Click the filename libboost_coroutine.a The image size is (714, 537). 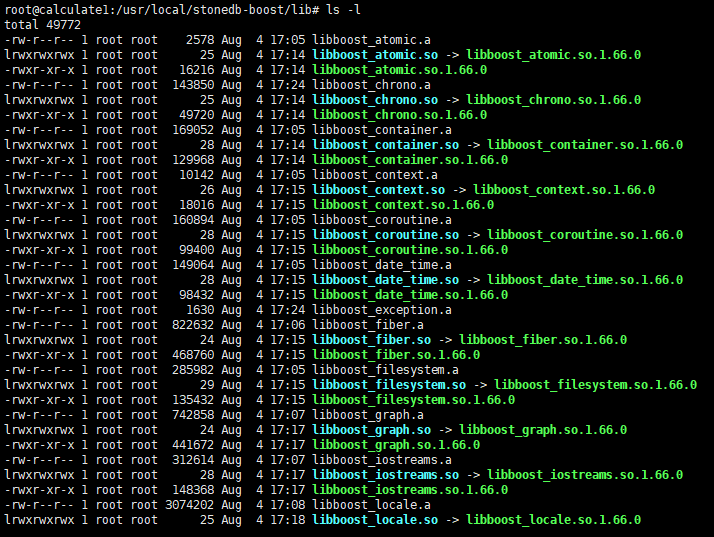[382, 220]
